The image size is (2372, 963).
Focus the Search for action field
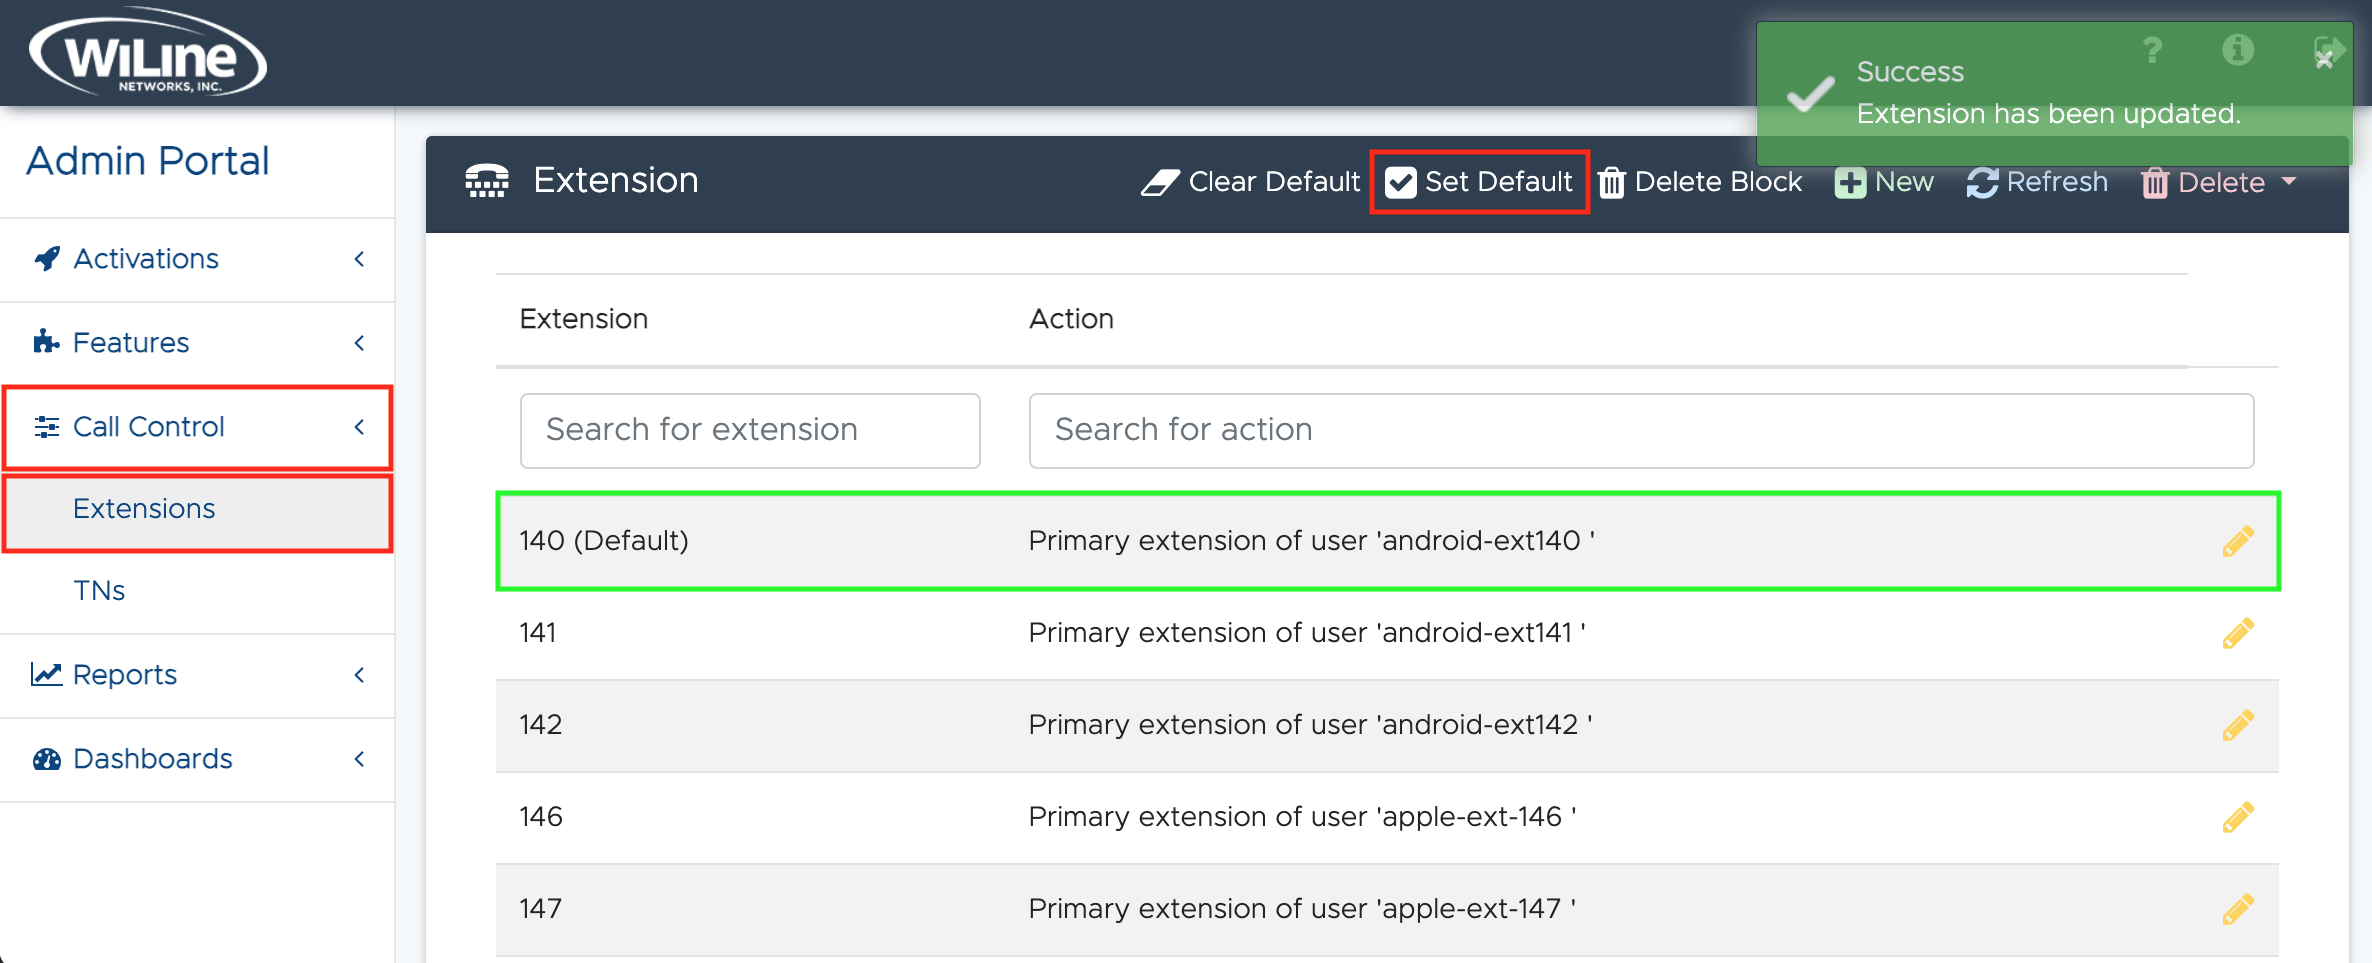click(x=1640, y=430)
